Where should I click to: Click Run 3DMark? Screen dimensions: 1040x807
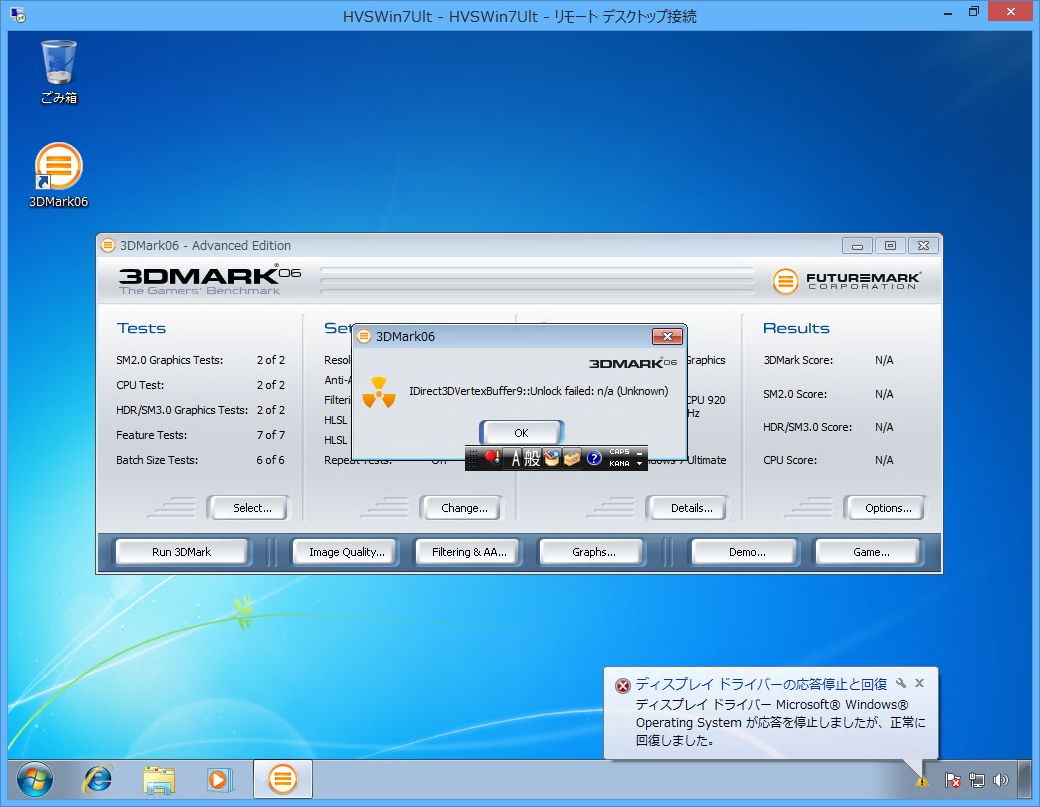[x=182, y=552]
